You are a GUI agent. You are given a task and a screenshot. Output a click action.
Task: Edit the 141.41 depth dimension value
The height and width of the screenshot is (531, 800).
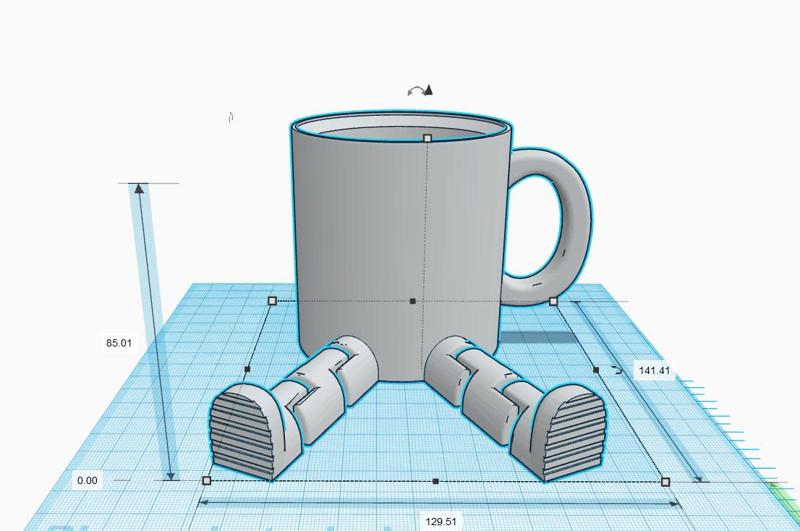click(x=654, y=370)
